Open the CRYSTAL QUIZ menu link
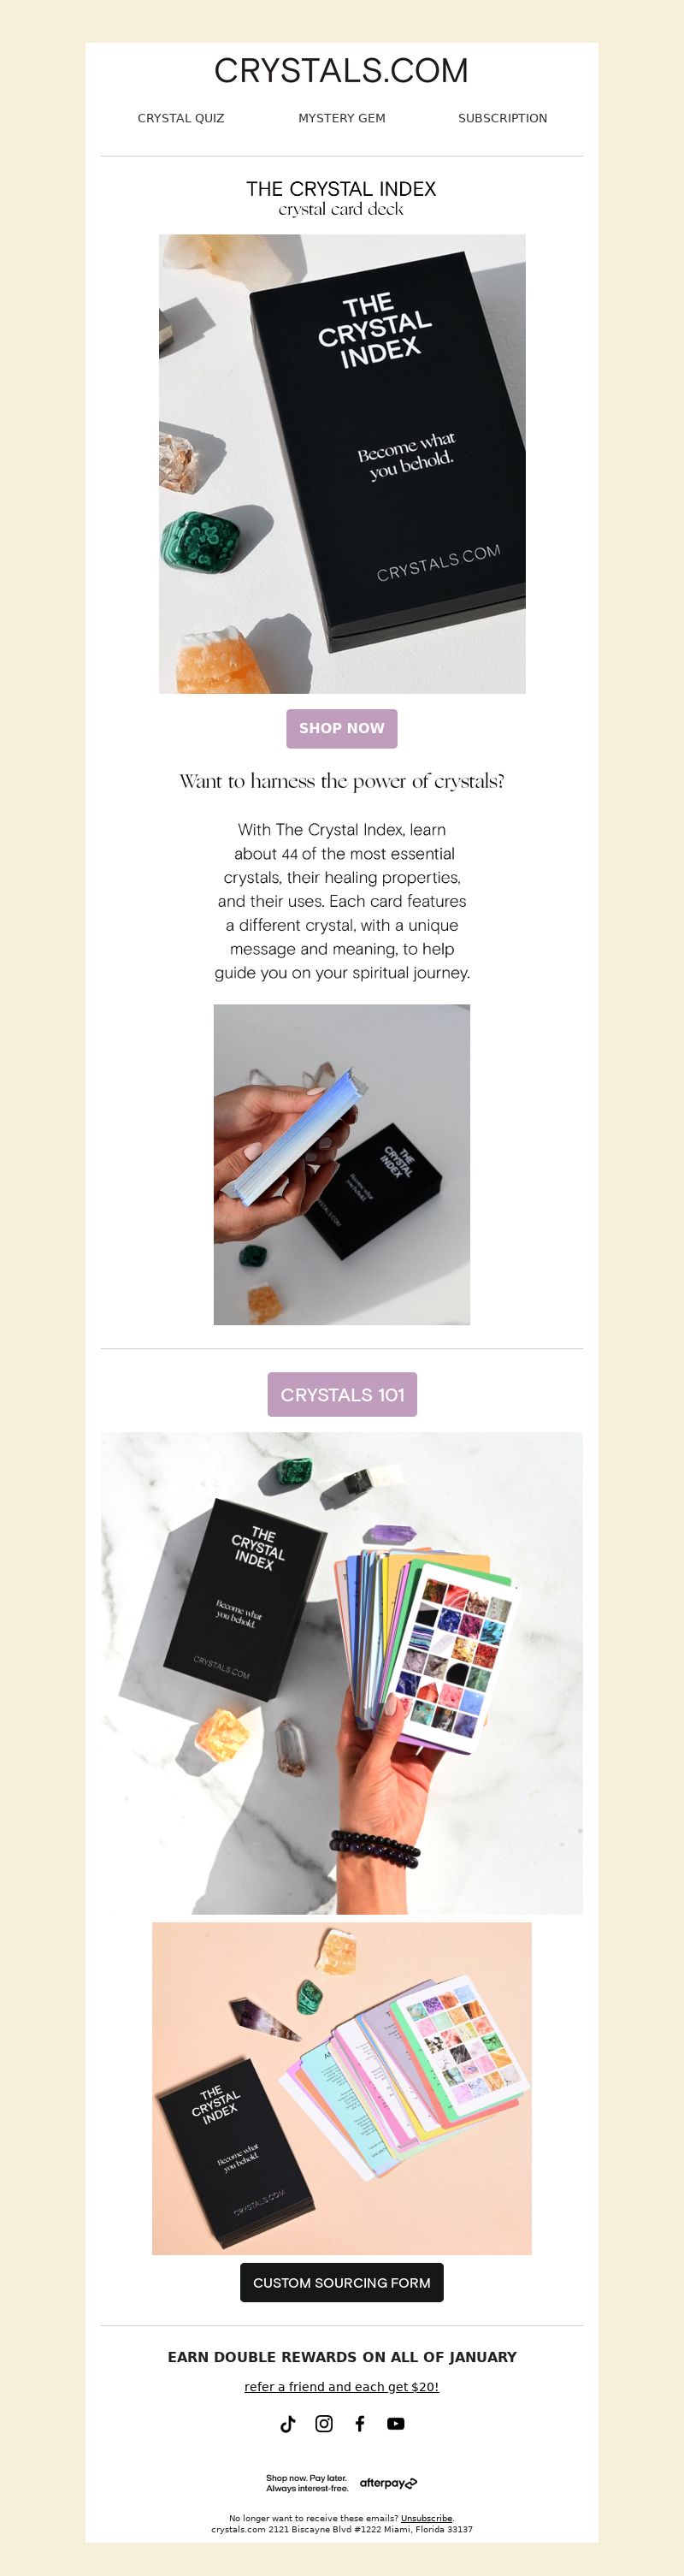 click(181, 118)
